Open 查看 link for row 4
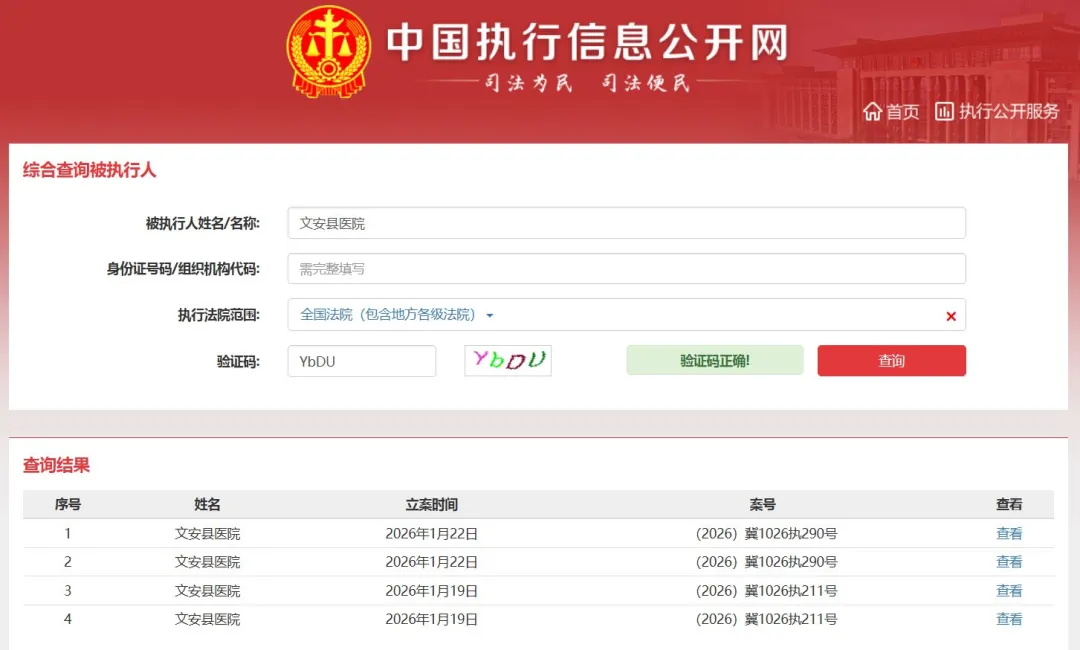Screen dimensions: 1080x650 click(x=1009, y=619)
